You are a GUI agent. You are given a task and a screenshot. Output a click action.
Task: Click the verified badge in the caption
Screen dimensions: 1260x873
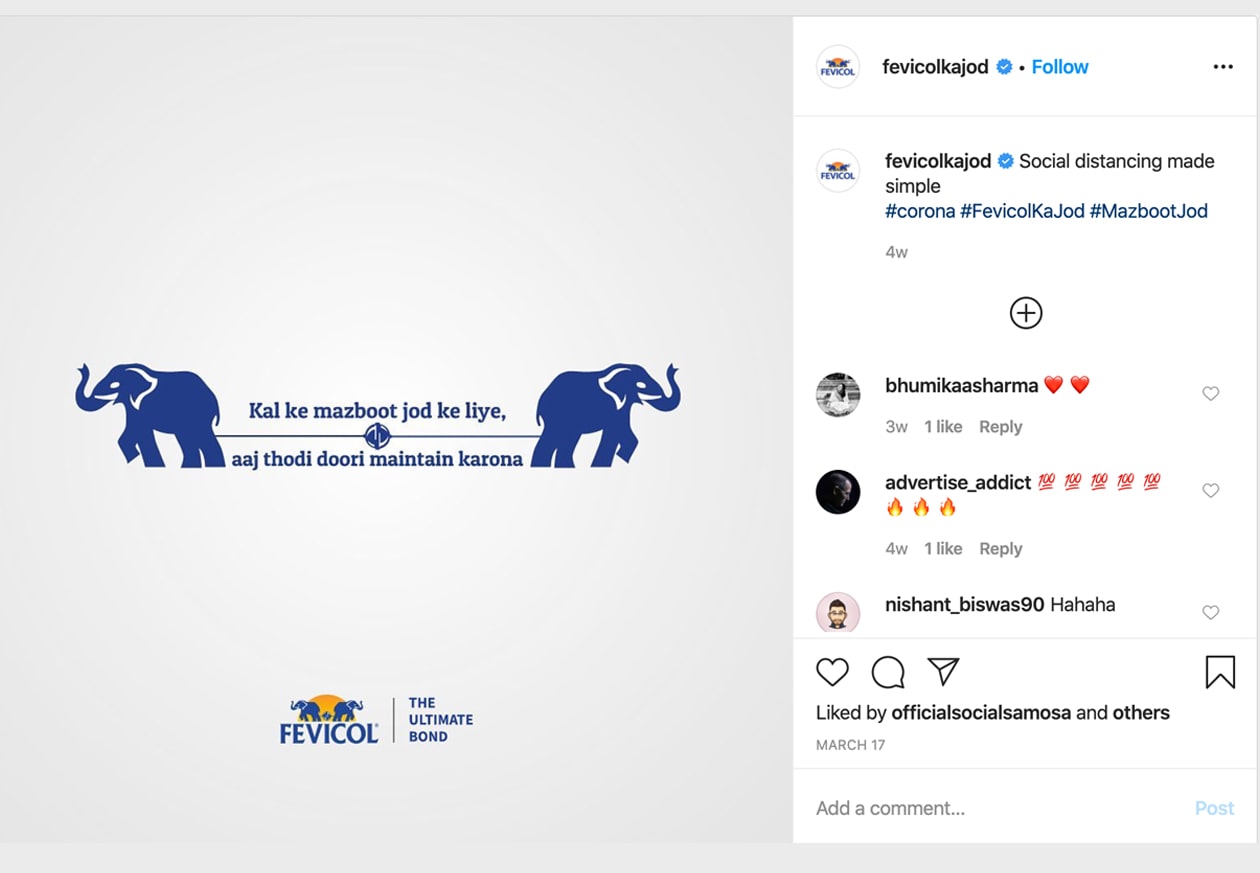tap(1006, 161)
